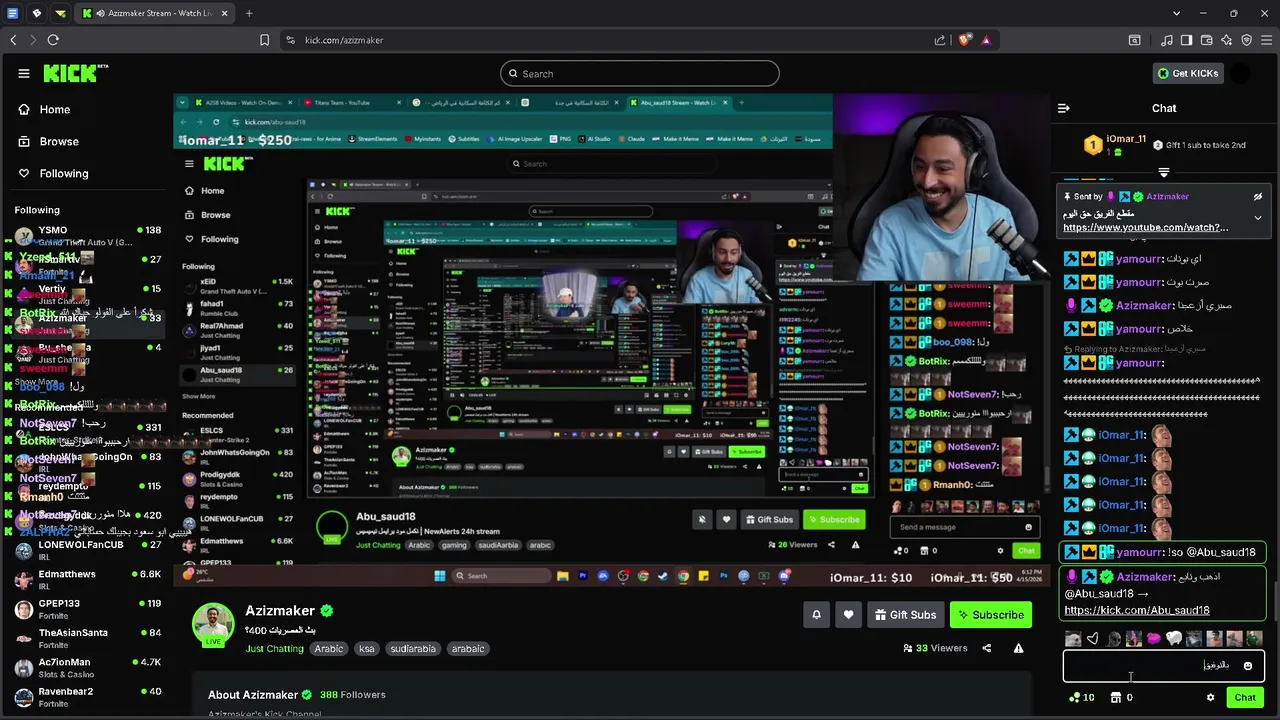Toggle the browser sidebar panel
The width and height of the screenshot is (1280, 720).
pyautogui.click(x=1186, y=40)
